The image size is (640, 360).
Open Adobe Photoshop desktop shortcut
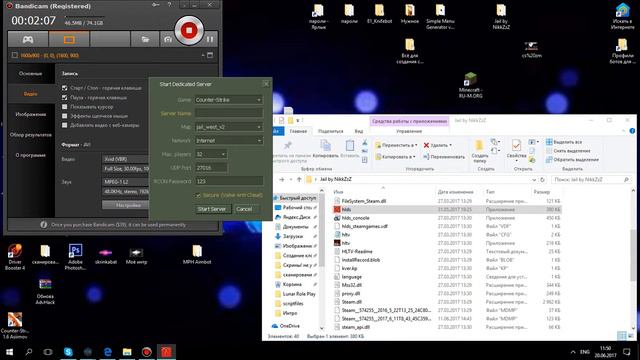(75, 257)
